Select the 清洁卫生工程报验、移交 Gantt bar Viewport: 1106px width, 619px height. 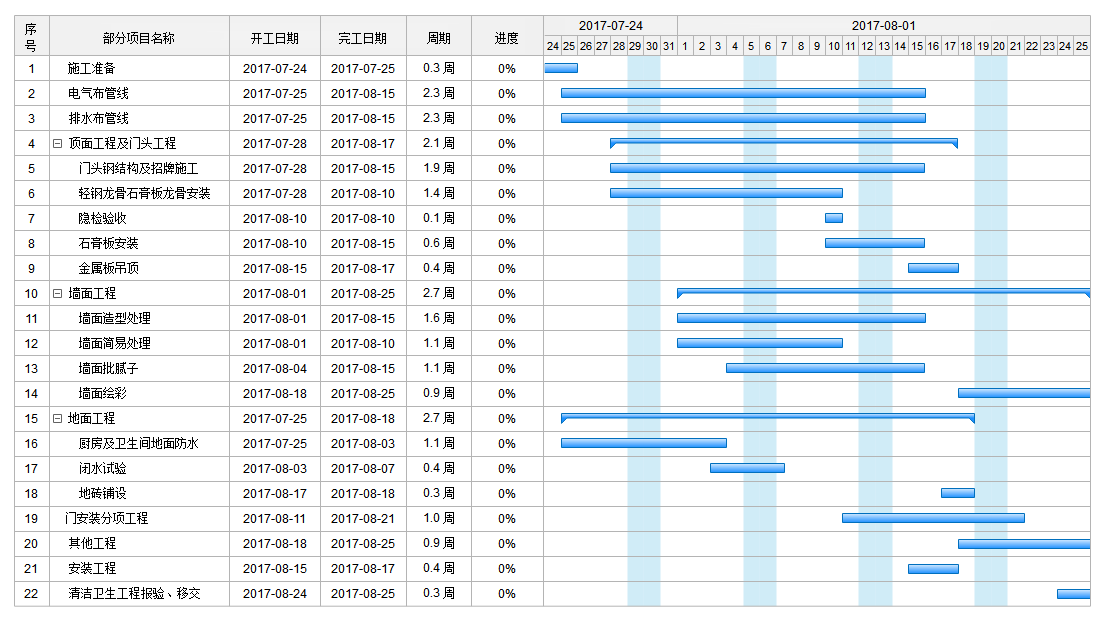point(1074,594)
